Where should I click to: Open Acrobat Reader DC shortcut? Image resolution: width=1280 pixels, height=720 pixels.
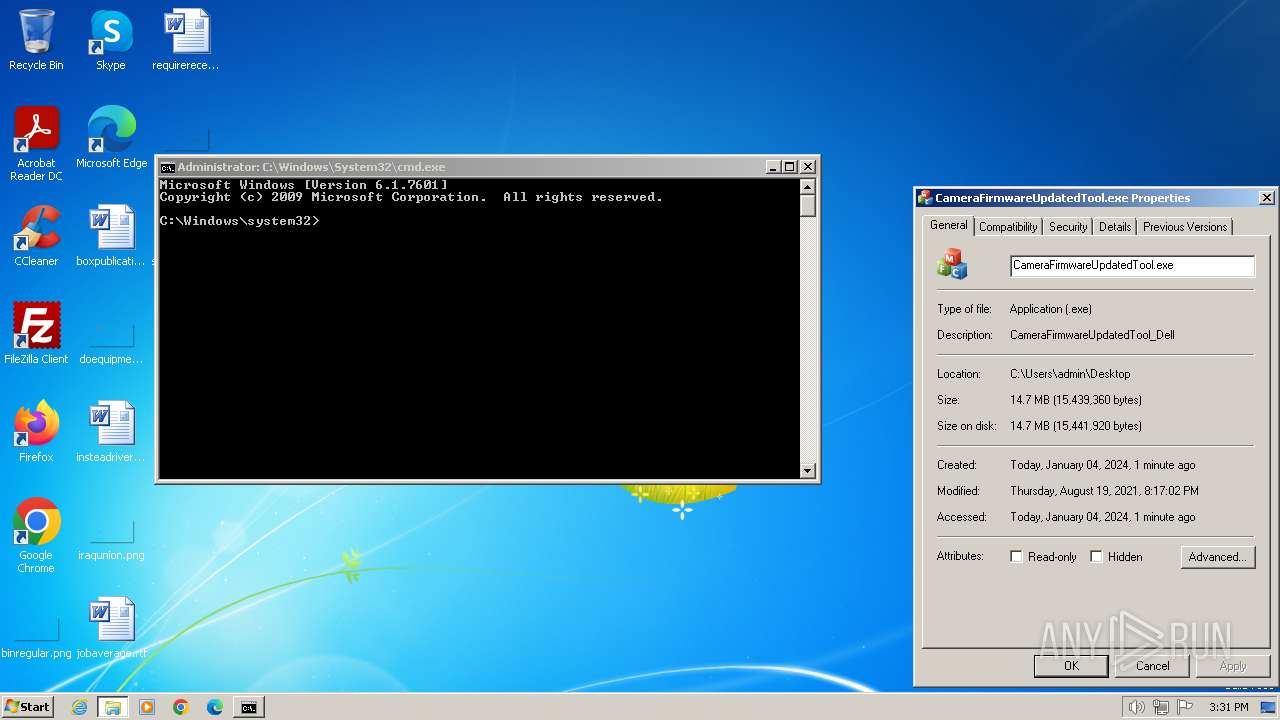pos(36,144)
